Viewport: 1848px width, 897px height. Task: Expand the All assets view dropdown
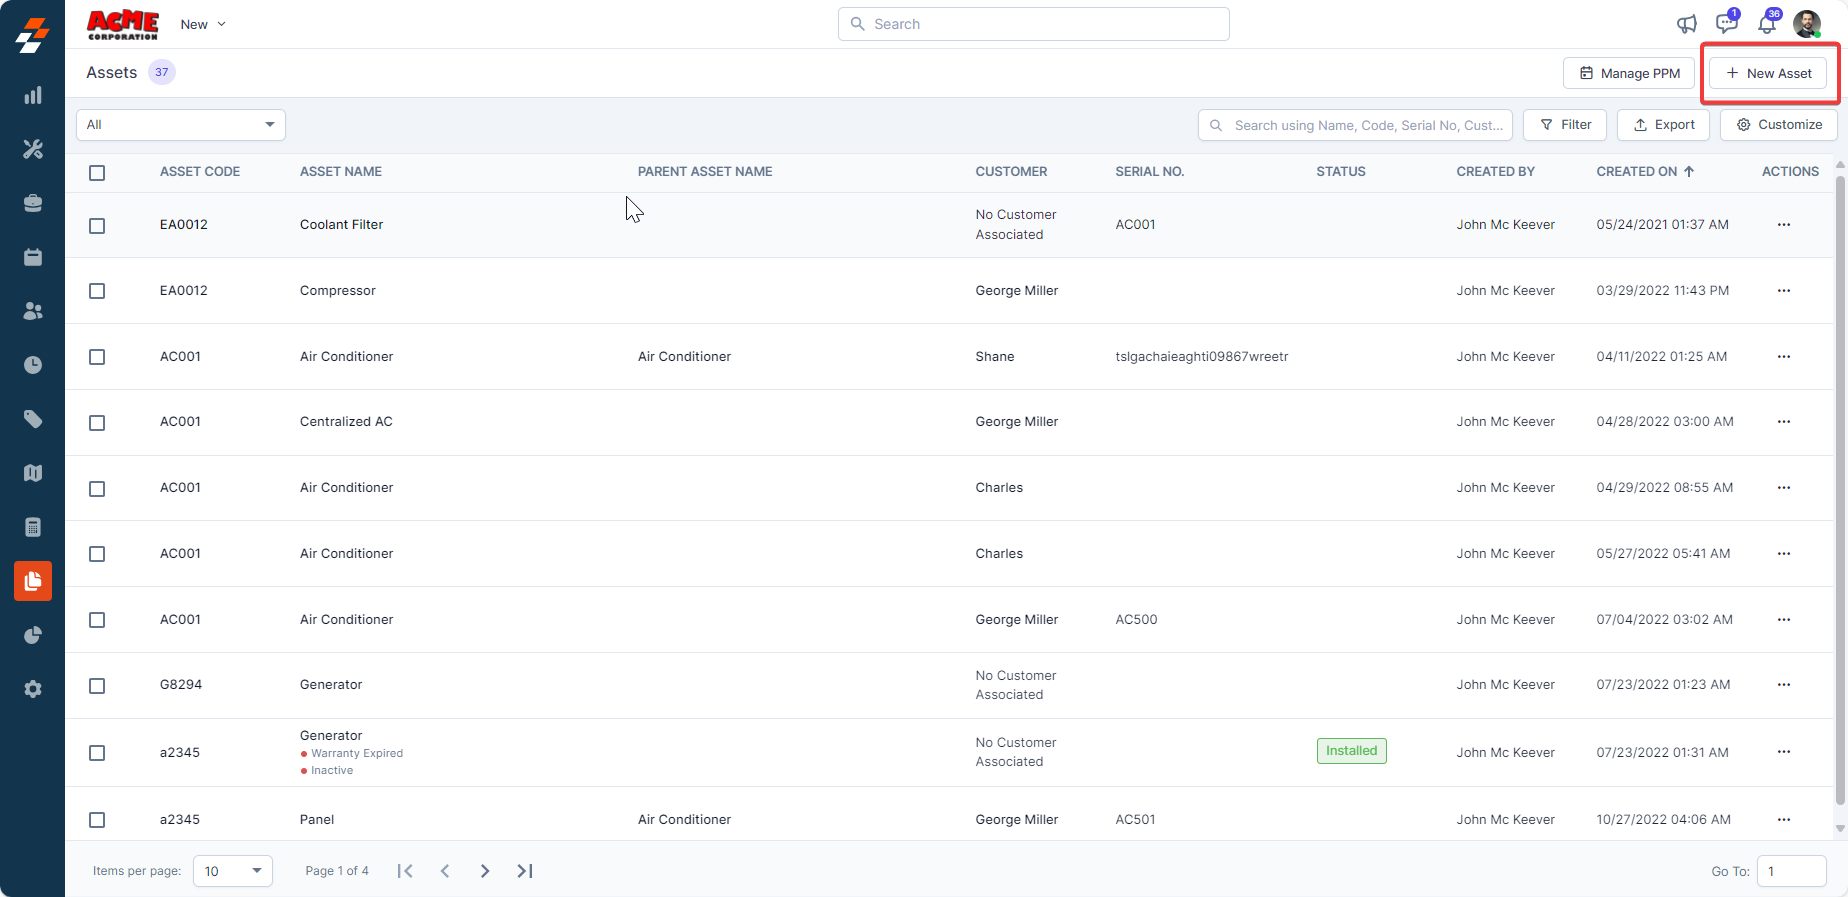tap(181, 125)
